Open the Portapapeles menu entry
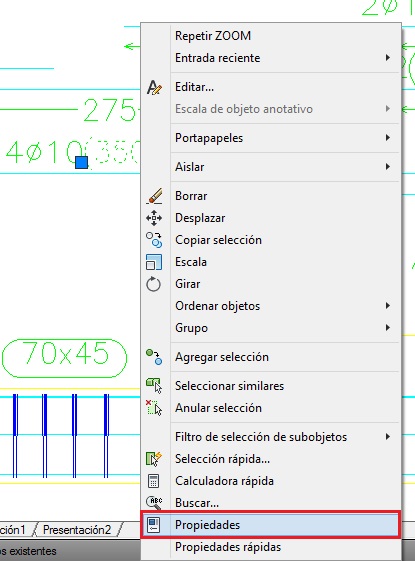415x561 pixels. 270,138
